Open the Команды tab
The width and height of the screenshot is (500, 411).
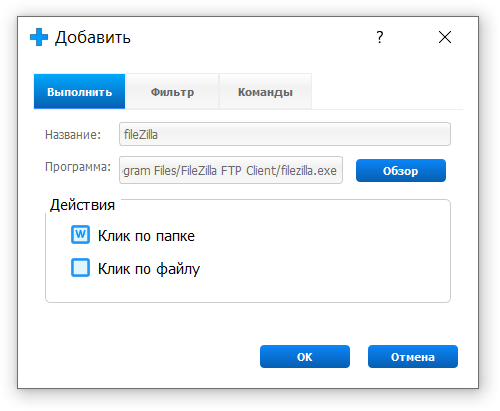pos(265,92)
